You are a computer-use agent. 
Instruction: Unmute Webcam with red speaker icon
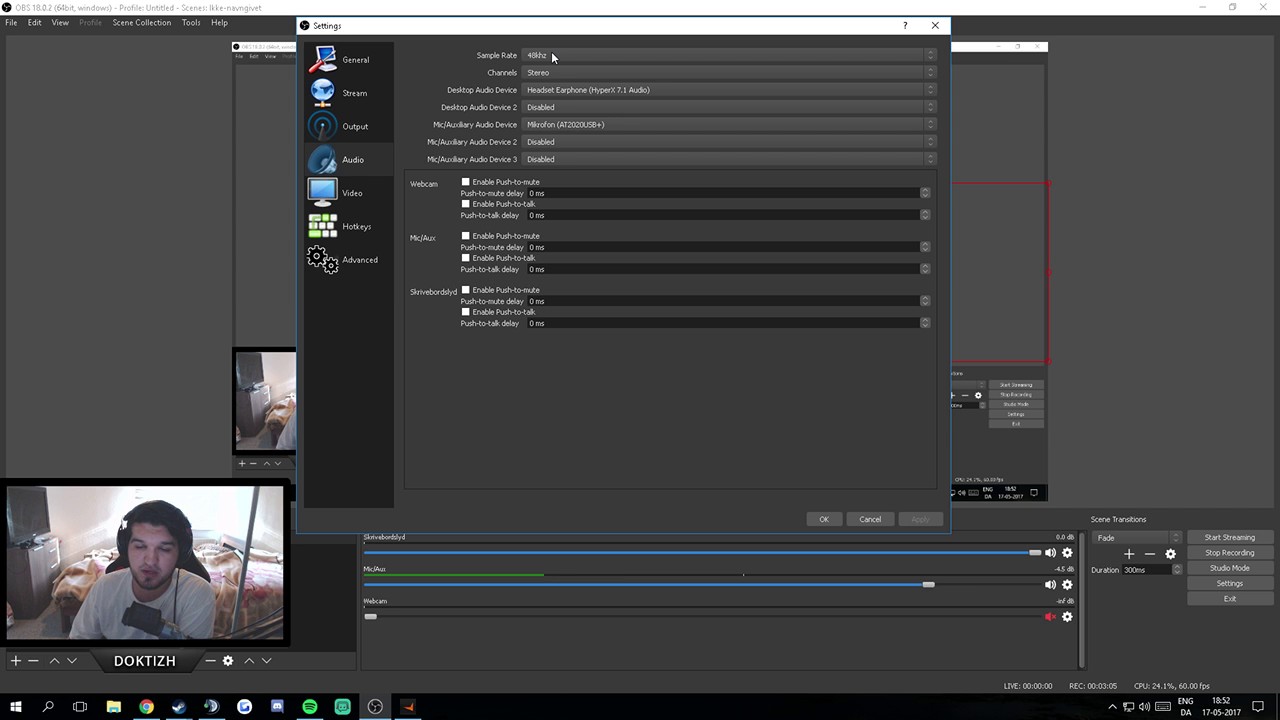(1050, 617)
